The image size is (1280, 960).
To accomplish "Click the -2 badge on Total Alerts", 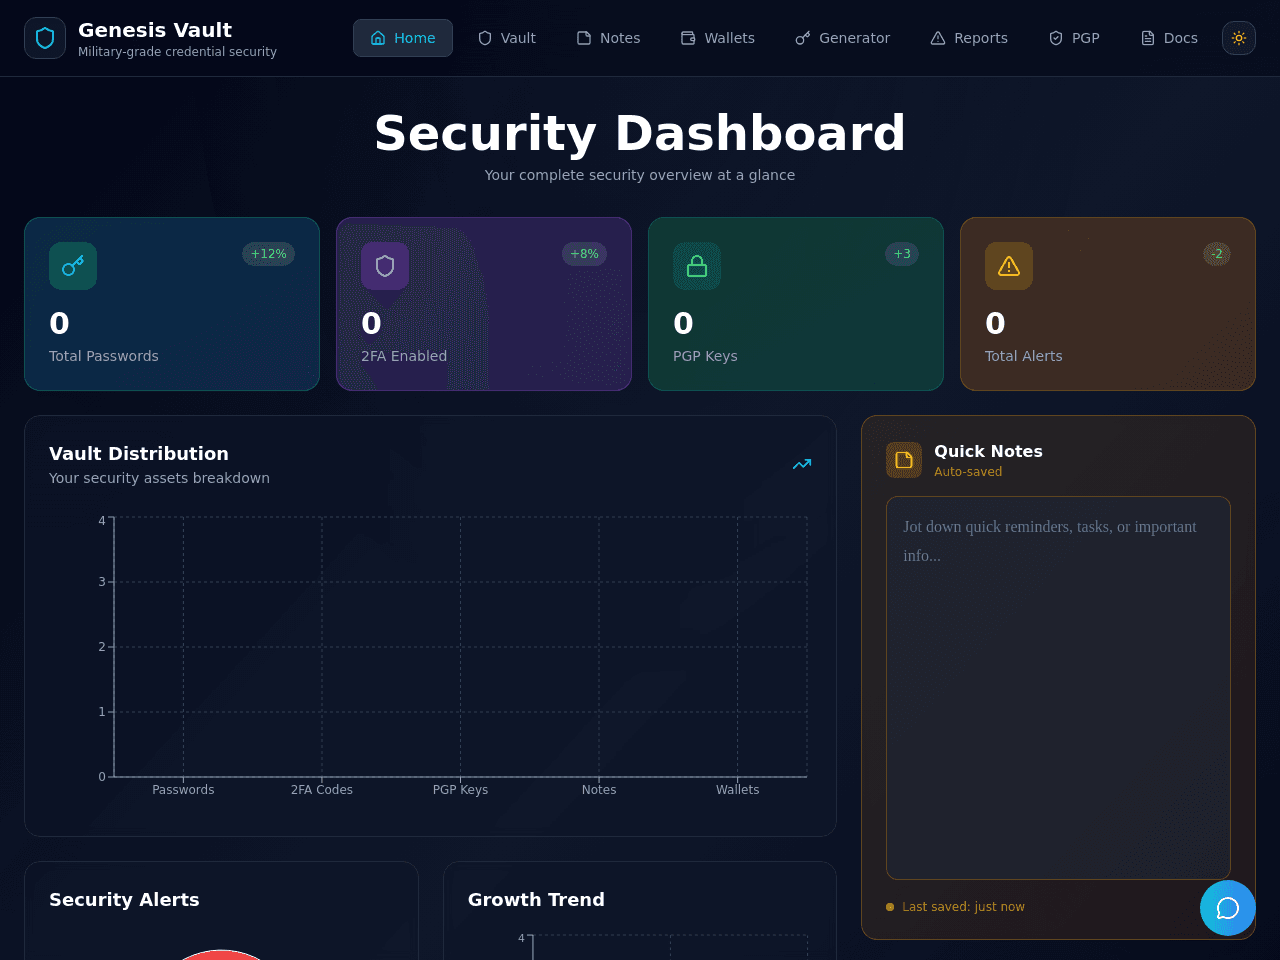I will click(x=1217, y=254).
